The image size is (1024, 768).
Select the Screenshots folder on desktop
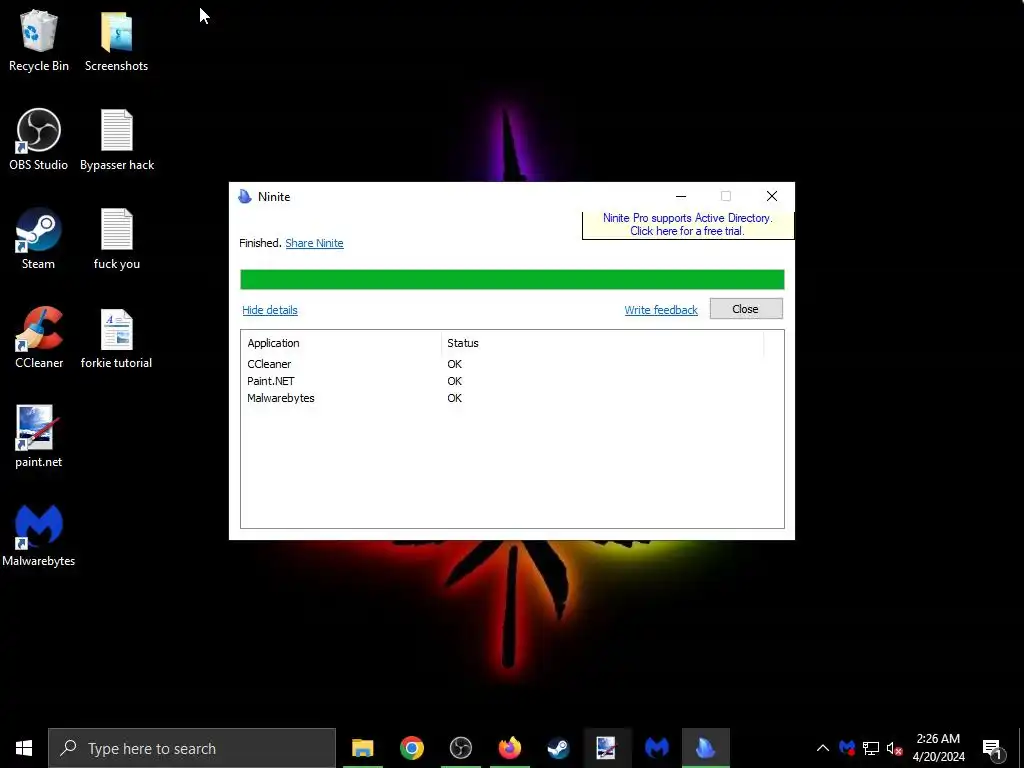(x=116, y=40)
